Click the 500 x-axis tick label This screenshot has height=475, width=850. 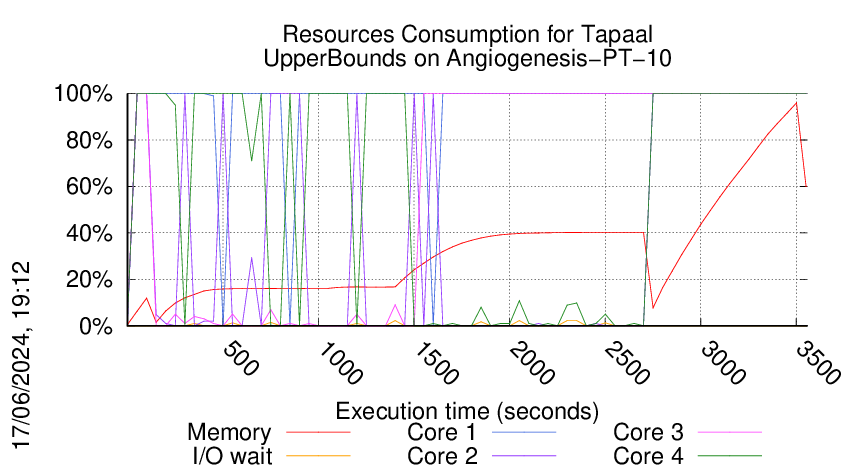[241, 358]
